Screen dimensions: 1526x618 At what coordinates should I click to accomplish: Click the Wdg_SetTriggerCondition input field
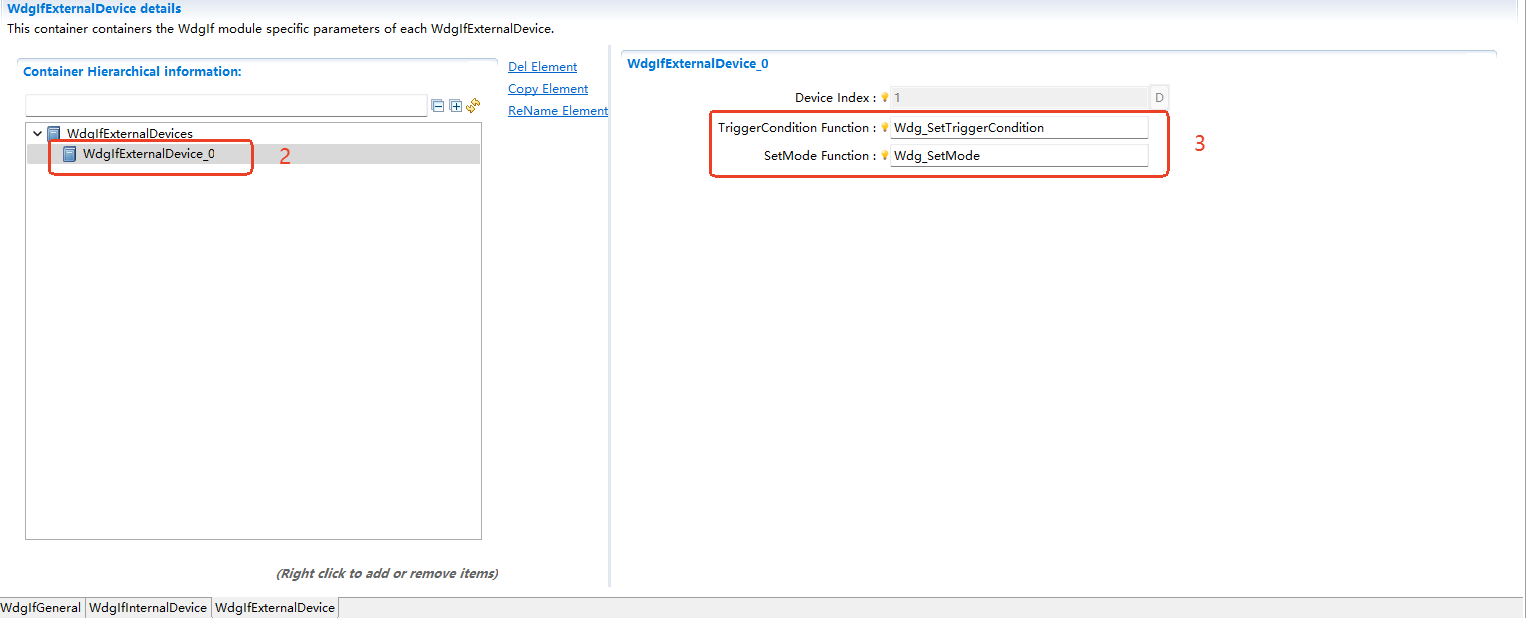pos(1018,127)
